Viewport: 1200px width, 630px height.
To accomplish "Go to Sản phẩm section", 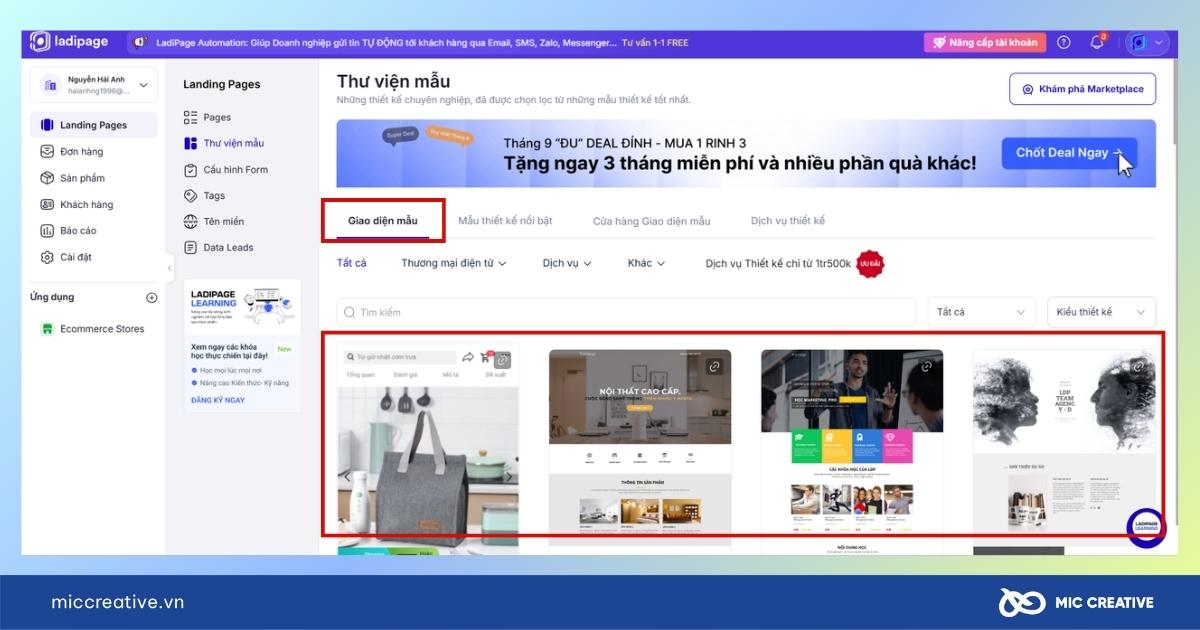I will coord(82,178).
